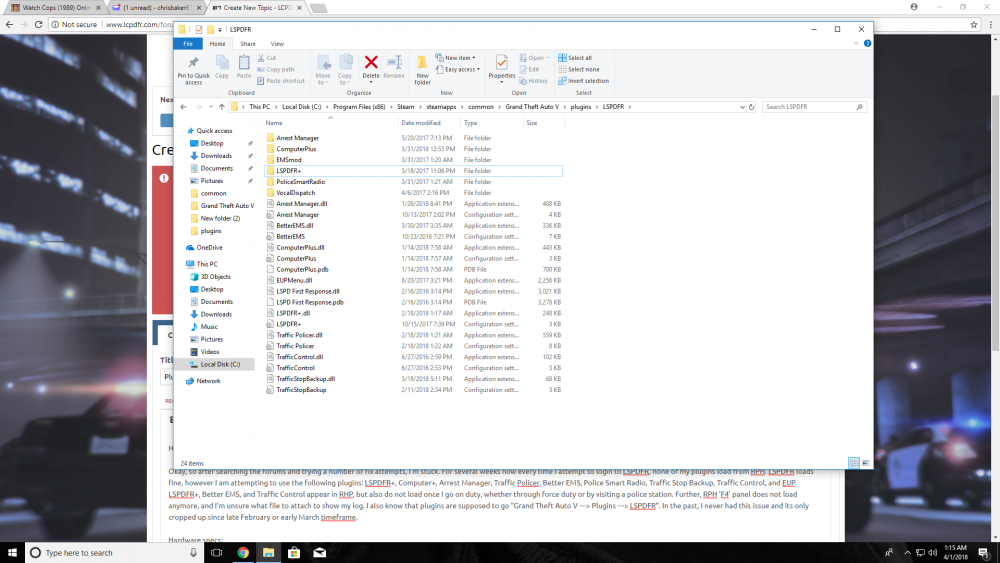This screenshot has height=563, width=1000.
Task: Select Downloads under Quick access
Action: (216, 156)
